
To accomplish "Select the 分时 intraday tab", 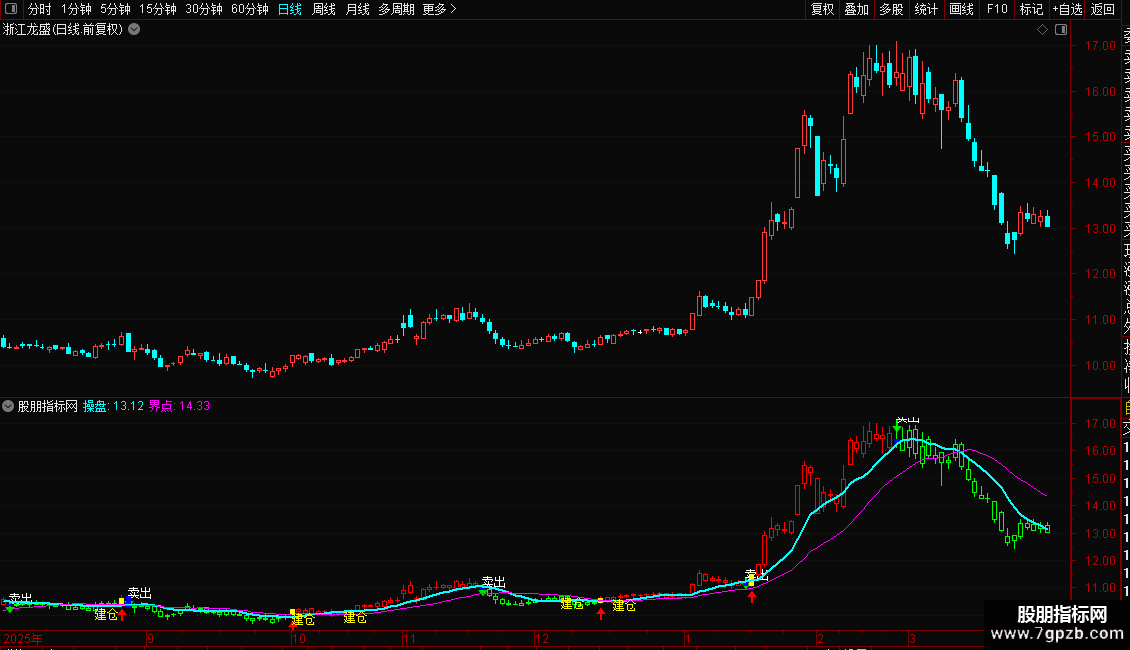I will click(40, 9).
